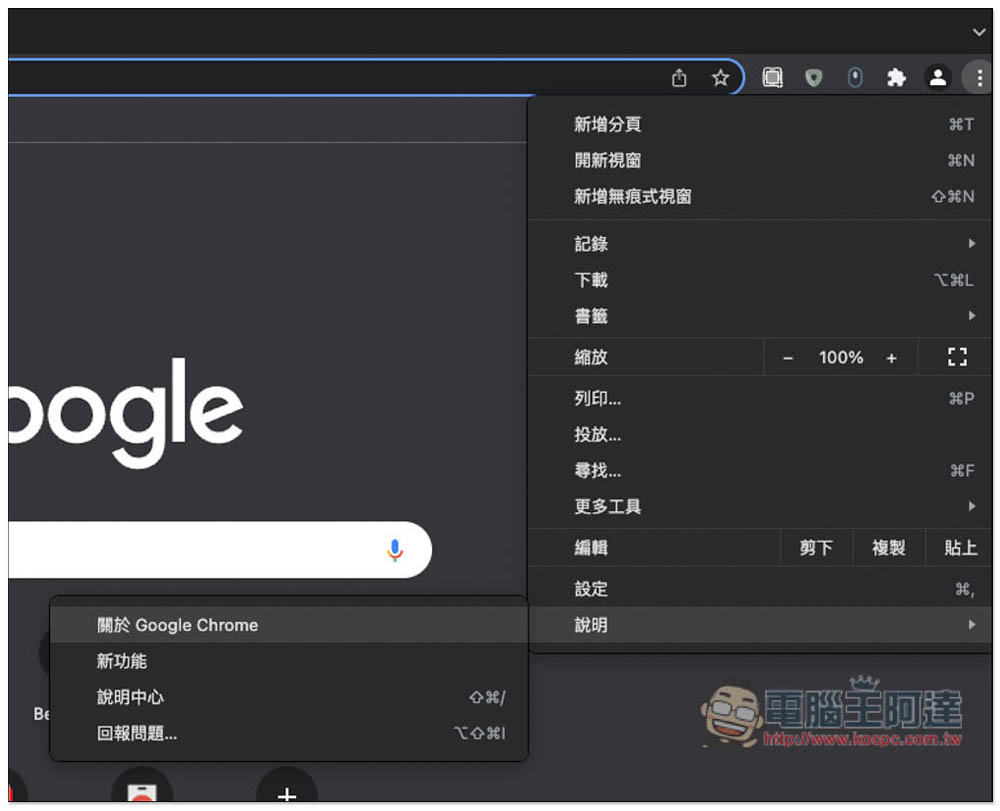
Task: Click the 100% zoom level value
Action: pos(841,357)
